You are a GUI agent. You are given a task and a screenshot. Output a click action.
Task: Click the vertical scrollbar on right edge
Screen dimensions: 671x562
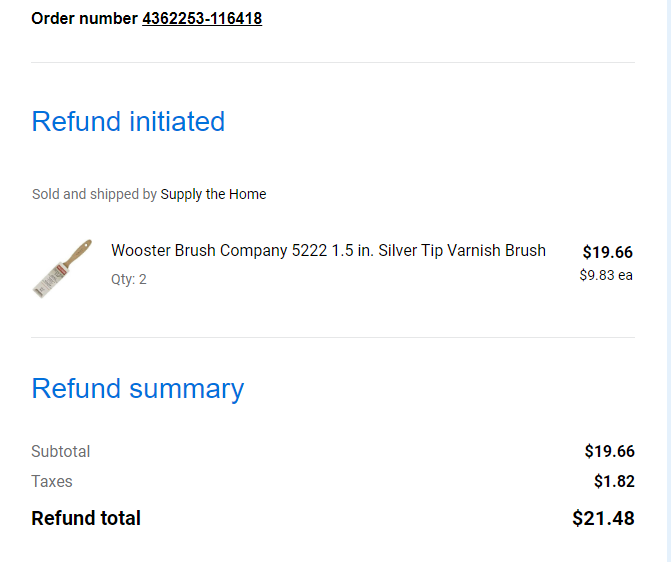coord(668,281)
